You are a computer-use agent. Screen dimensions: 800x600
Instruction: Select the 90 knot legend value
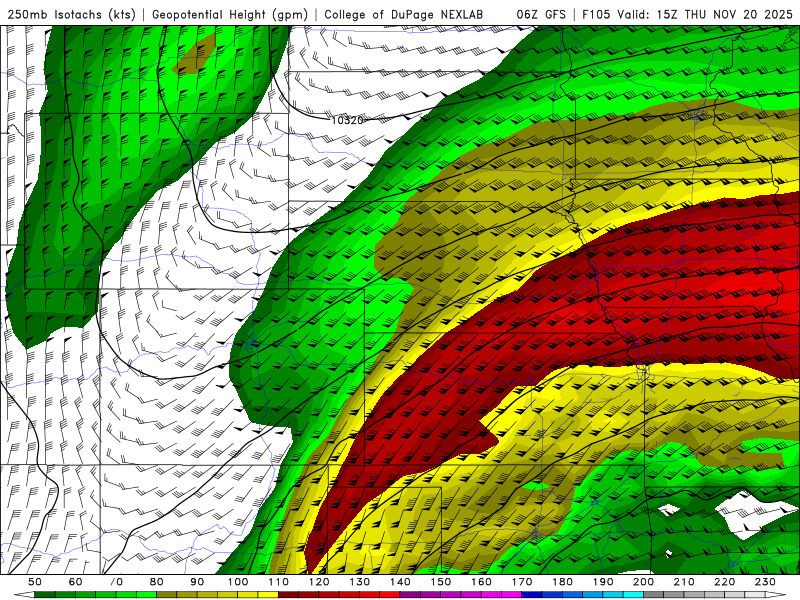[x=197, y=582]
